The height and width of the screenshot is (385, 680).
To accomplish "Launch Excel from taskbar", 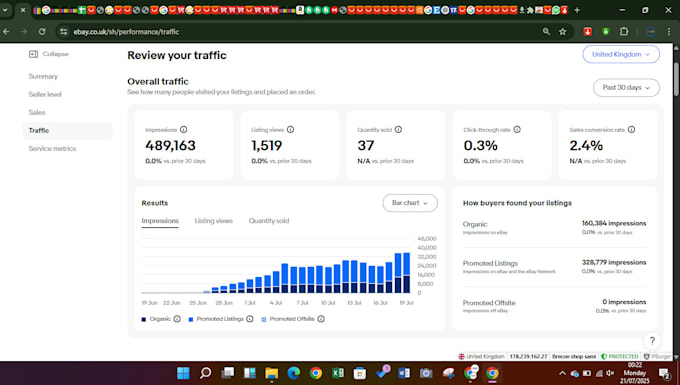I will tap(338, 373).
